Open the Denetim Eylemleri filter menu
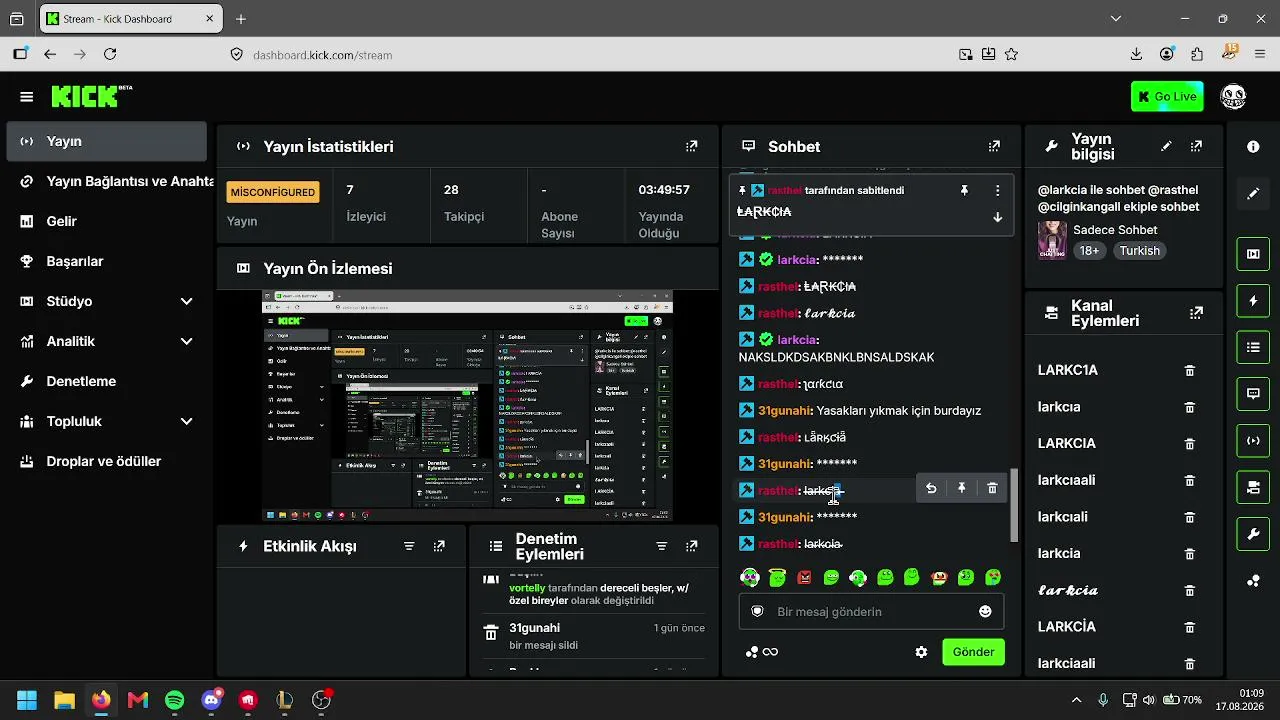Viewport: 1280px width, 720px height. coord(661,546)
